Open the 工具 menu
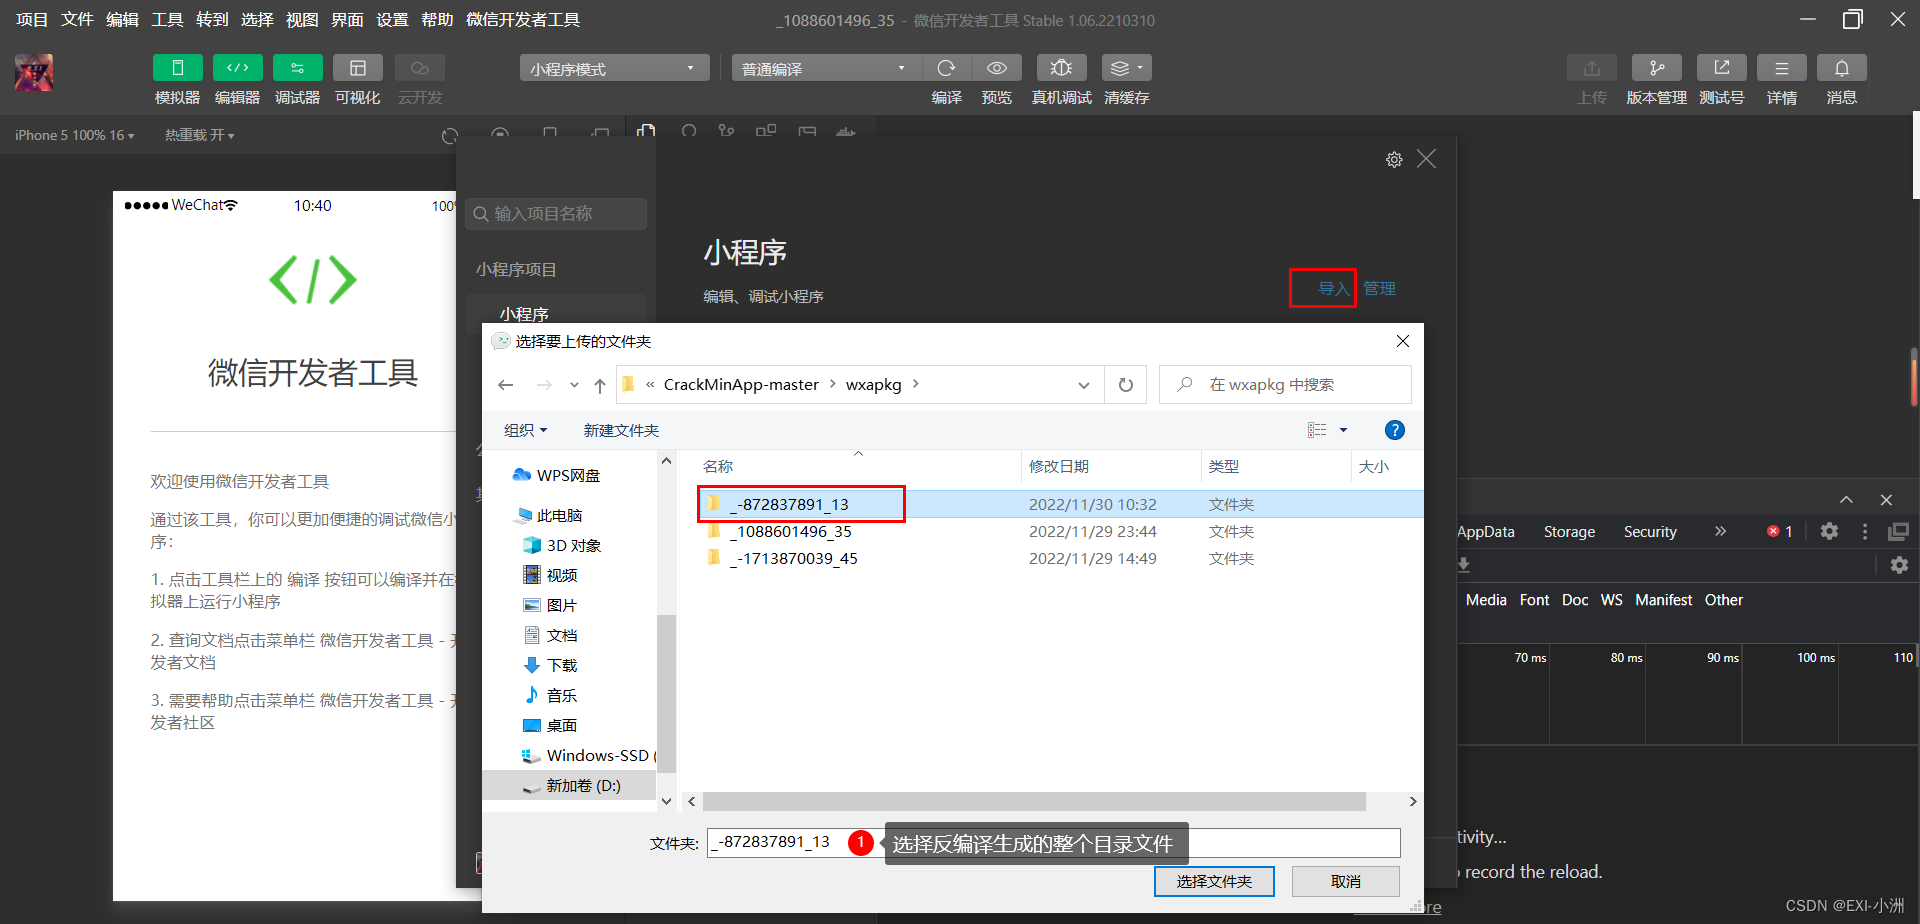Image resolution: width=1920 pixels, height=924 pixels. pyautogui.click(x=167, y=20)
